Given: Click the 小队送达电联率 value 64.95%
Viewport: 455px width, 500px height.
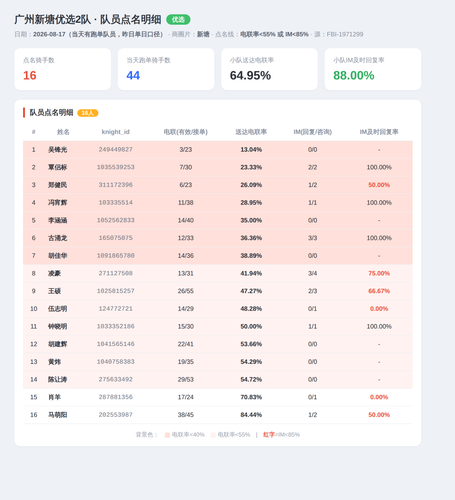Looking at the screenshot, I should point(250,75).
